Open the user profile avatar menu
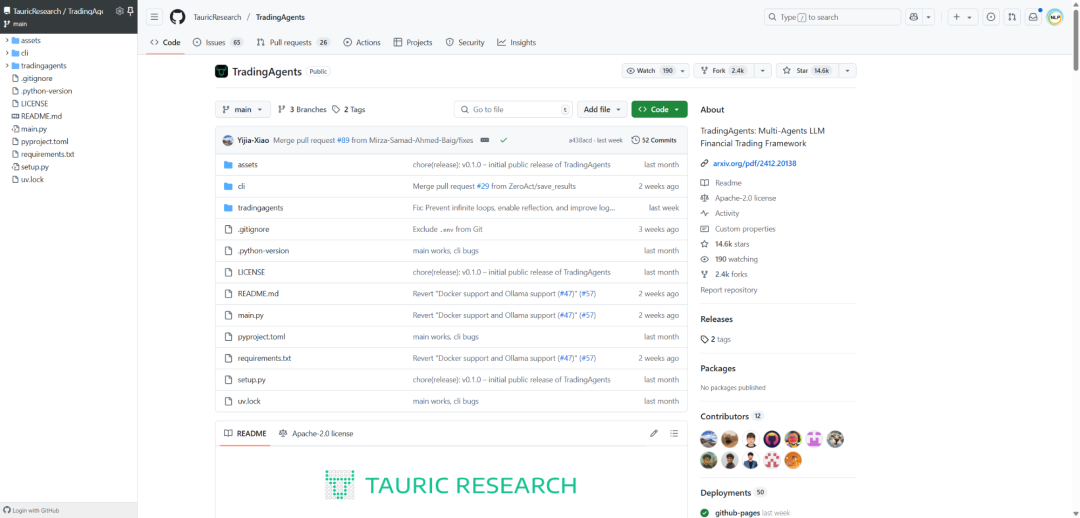1080x518 pixels. (1055, 17)
